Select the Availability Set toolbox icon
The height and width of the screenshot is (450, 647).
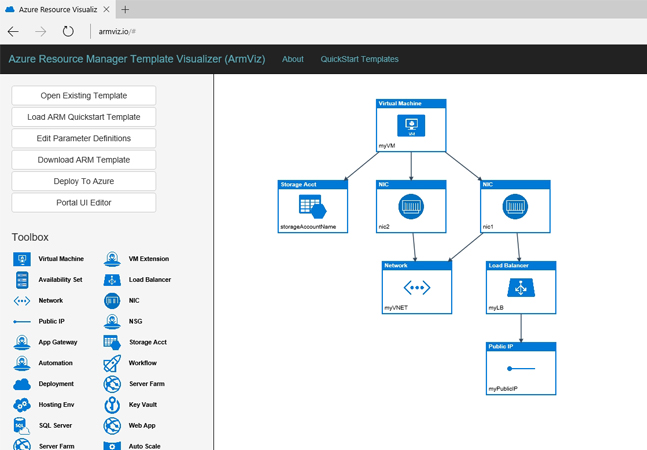[x=22, y=280]
